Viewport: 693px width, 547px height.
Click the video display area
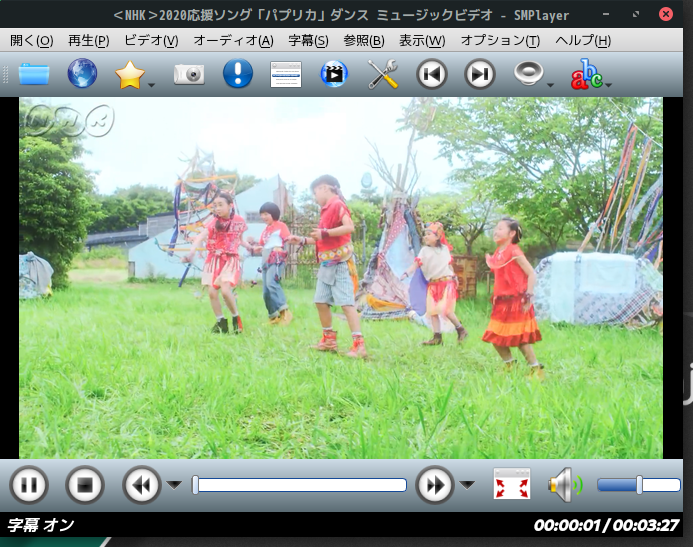pyautogui.click(x=341, y=278)
